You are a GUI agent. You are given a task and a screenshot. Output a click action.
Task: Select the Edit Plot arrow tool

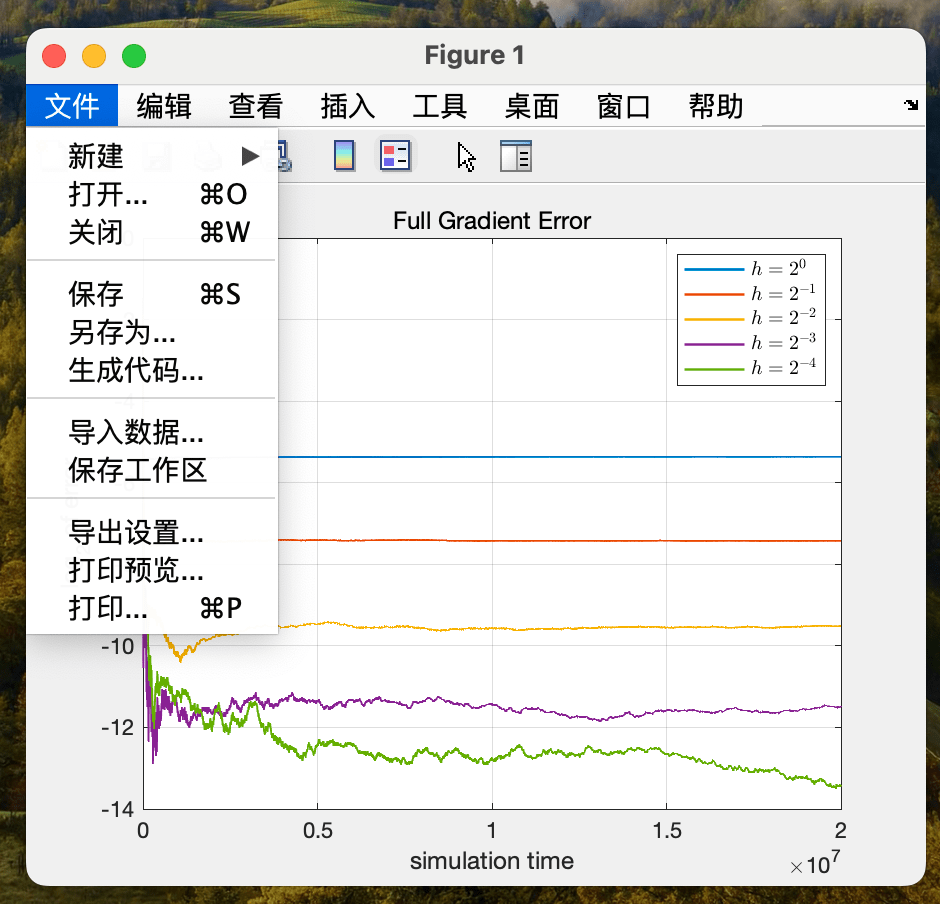tap(466, 157)
